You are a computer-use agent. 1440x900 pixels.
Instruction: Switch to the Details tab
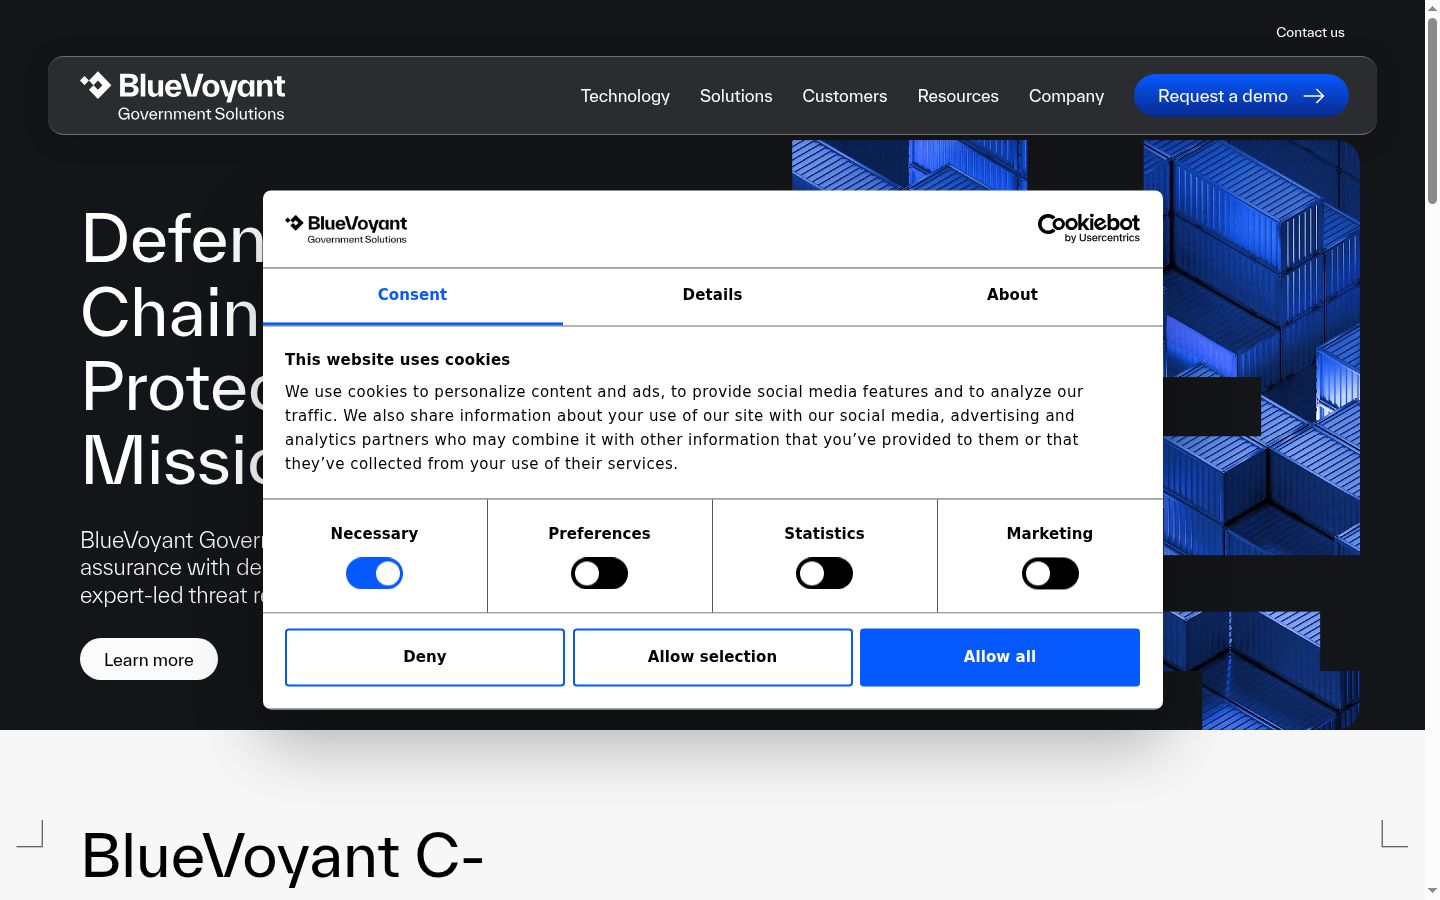click(712, 295)
